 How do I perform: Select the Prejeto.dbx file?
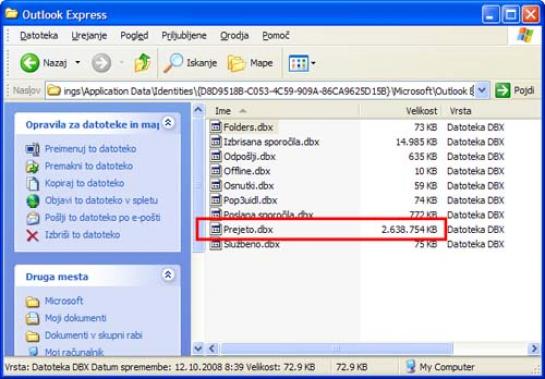pos(248,229)
